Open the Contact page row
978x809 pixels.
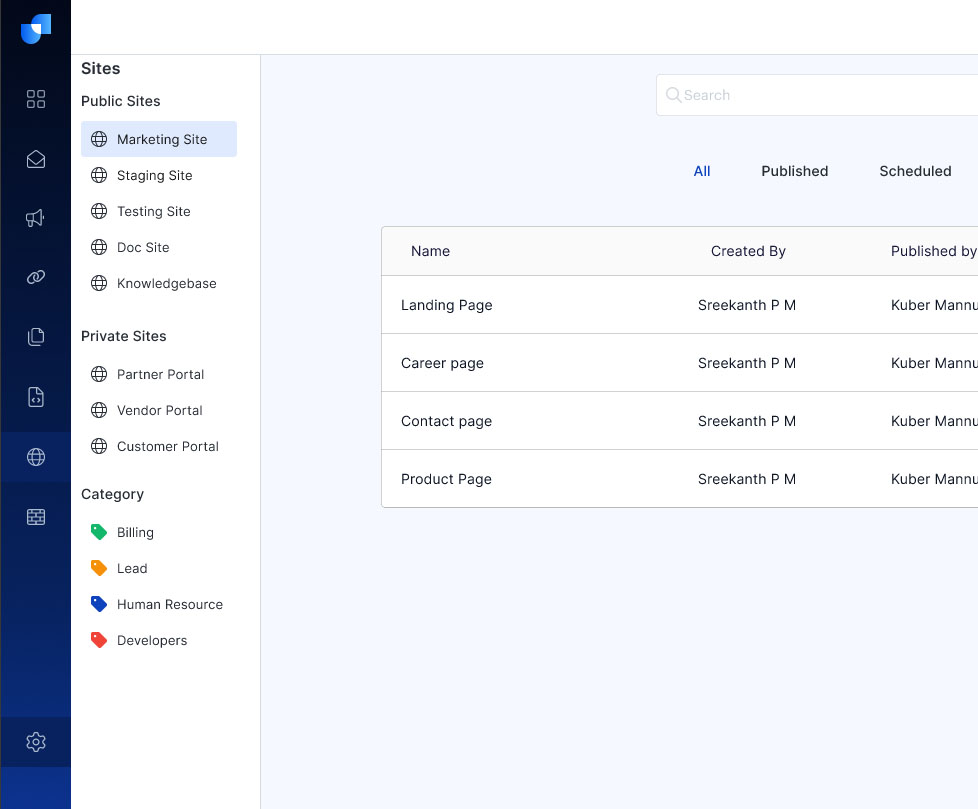(x=680, y=421)
